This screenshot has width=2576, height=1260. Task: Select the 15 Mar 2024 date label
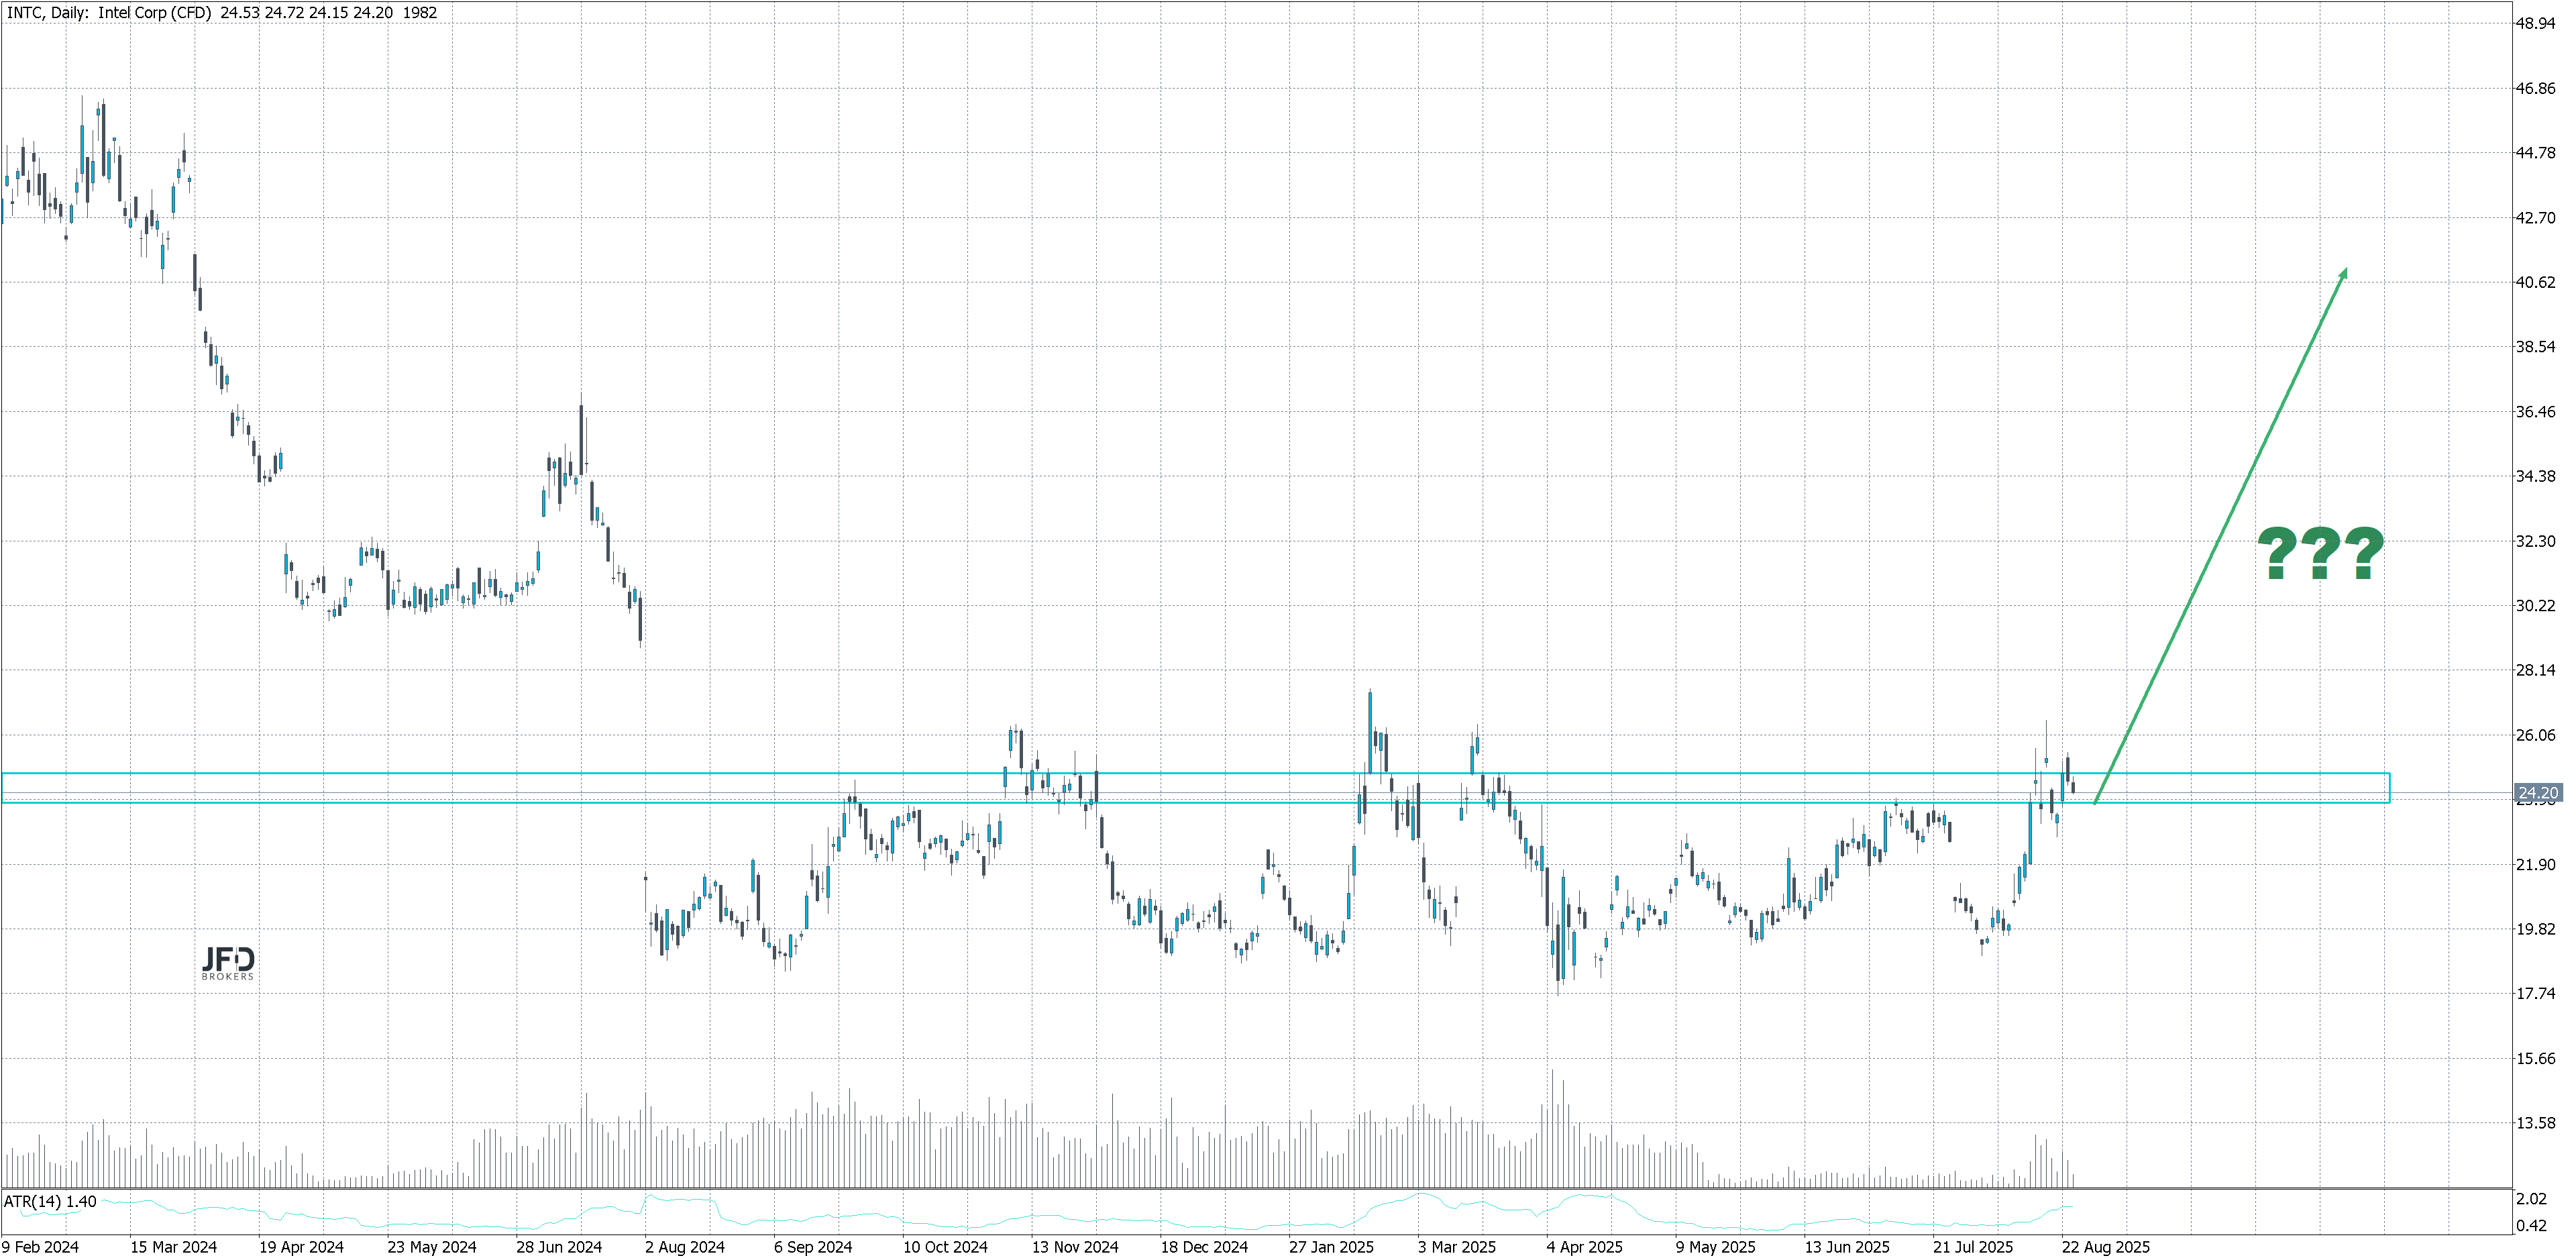[x=173, y=1247]
